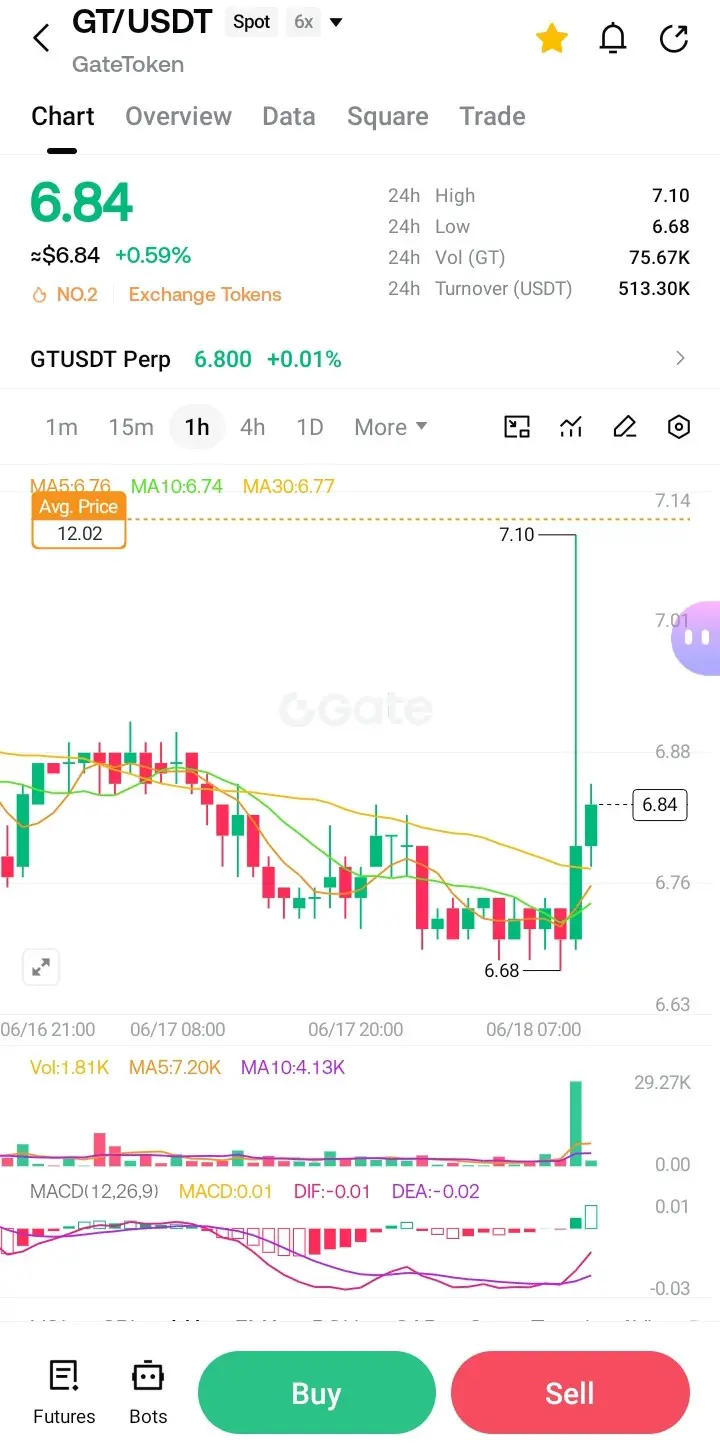Tap the MA5:6.76 indicator label
Viewport: 720px width, 1450px height.
[71, 487]
